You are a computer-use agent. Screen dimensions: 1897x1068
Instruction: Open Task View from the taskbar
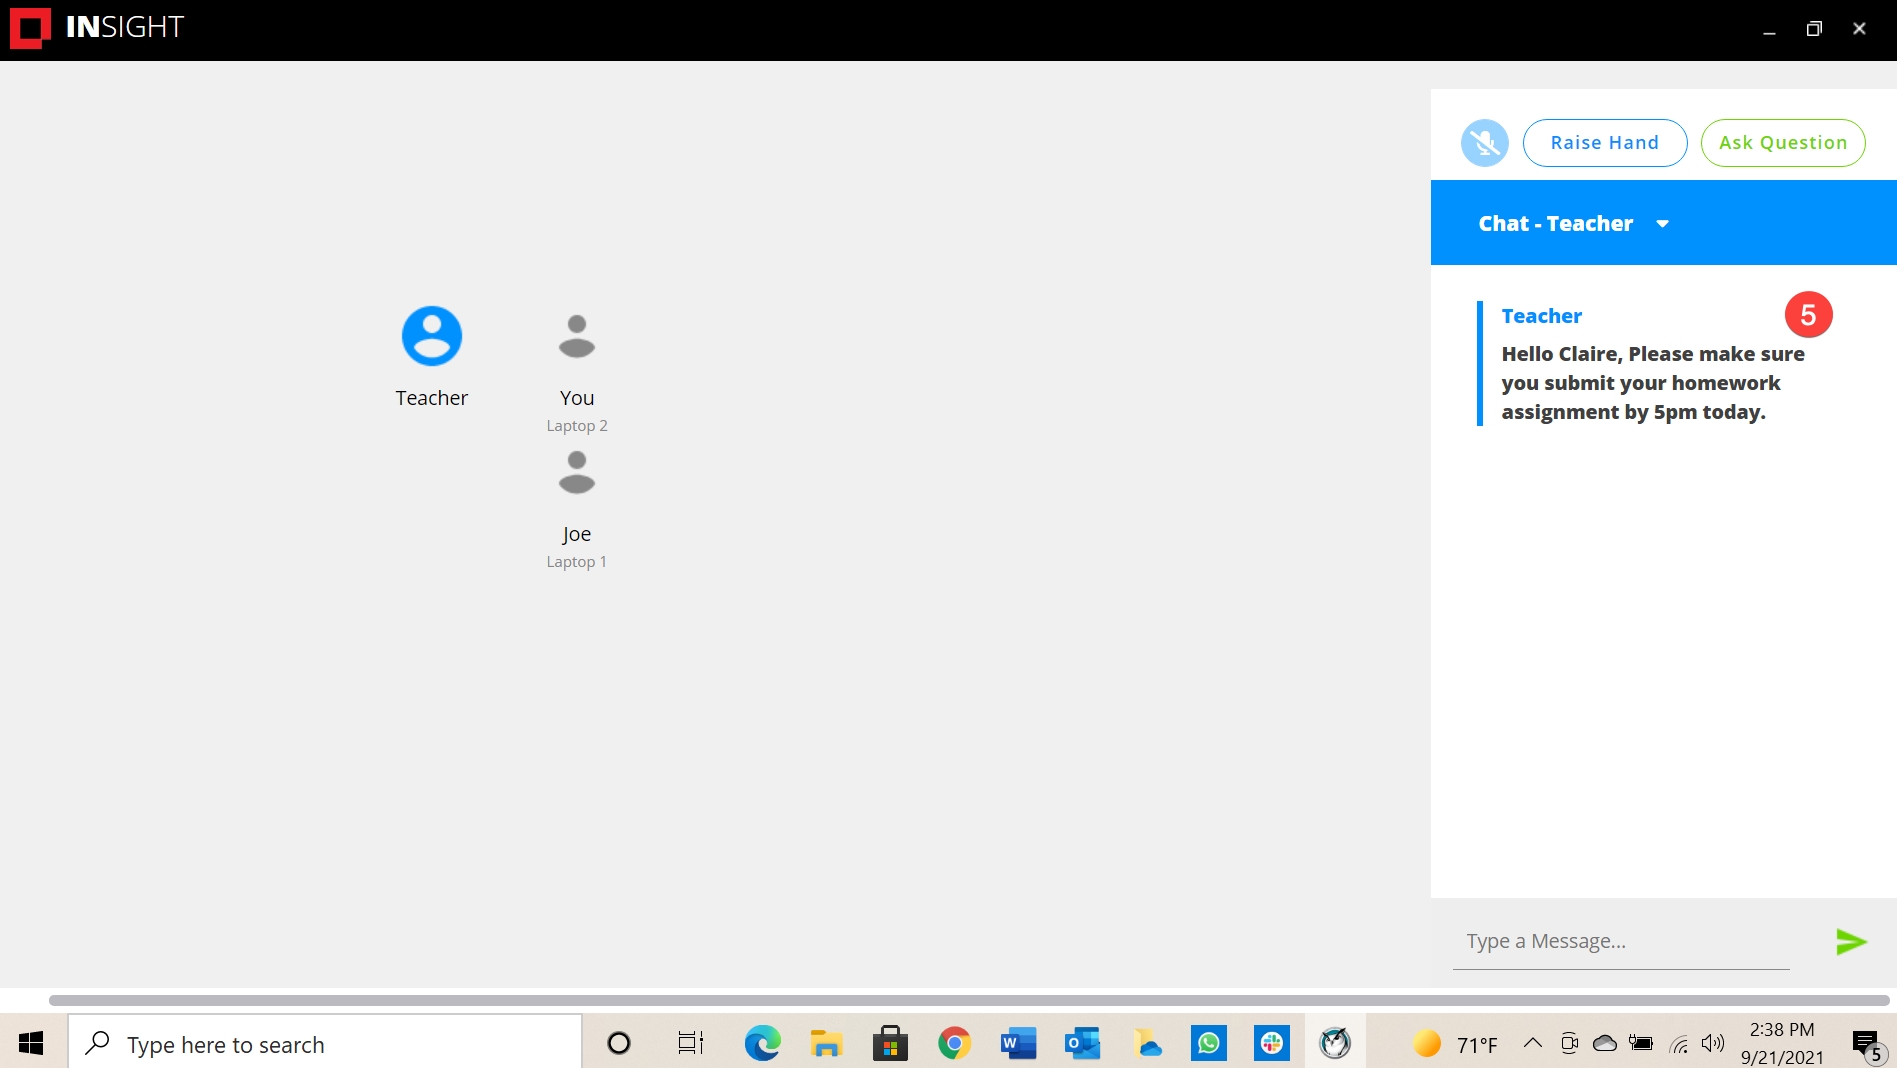pyautogui.click(x=690, y=1044)
